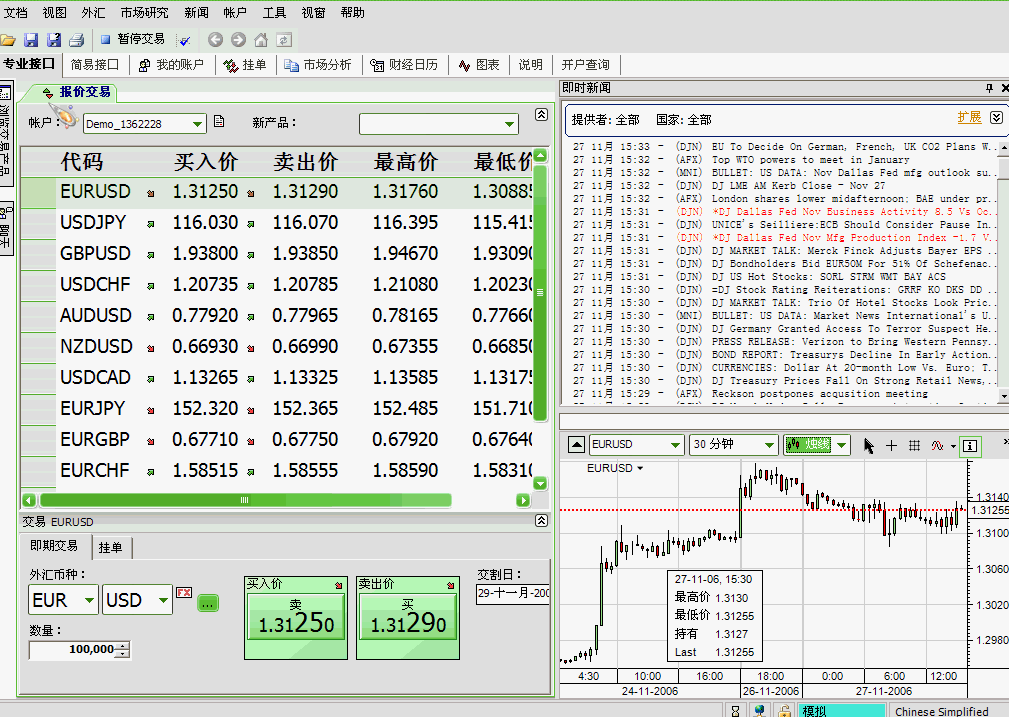Viewport: 1009px width, 717px height.
Task: Open the 30 分钟 timeframe dropdown
Action: [769, 445]
